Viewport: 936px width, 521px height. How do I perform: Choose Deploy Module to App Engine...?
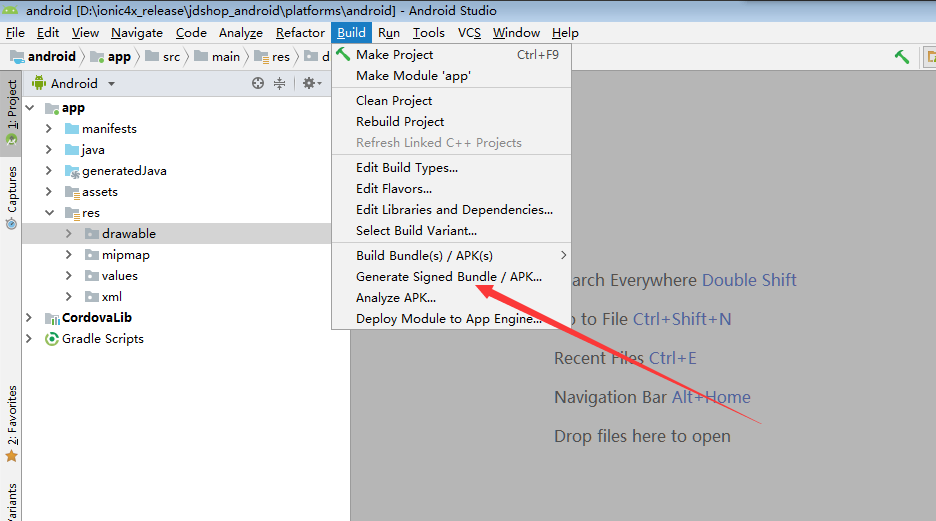[451, 319]
